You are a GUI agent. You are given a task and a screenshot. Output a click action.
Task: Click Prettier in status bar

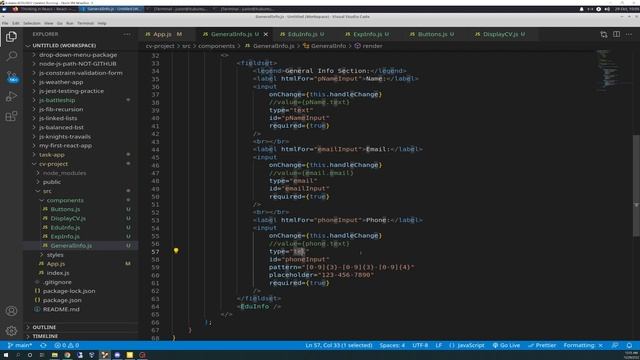point(542,345)
